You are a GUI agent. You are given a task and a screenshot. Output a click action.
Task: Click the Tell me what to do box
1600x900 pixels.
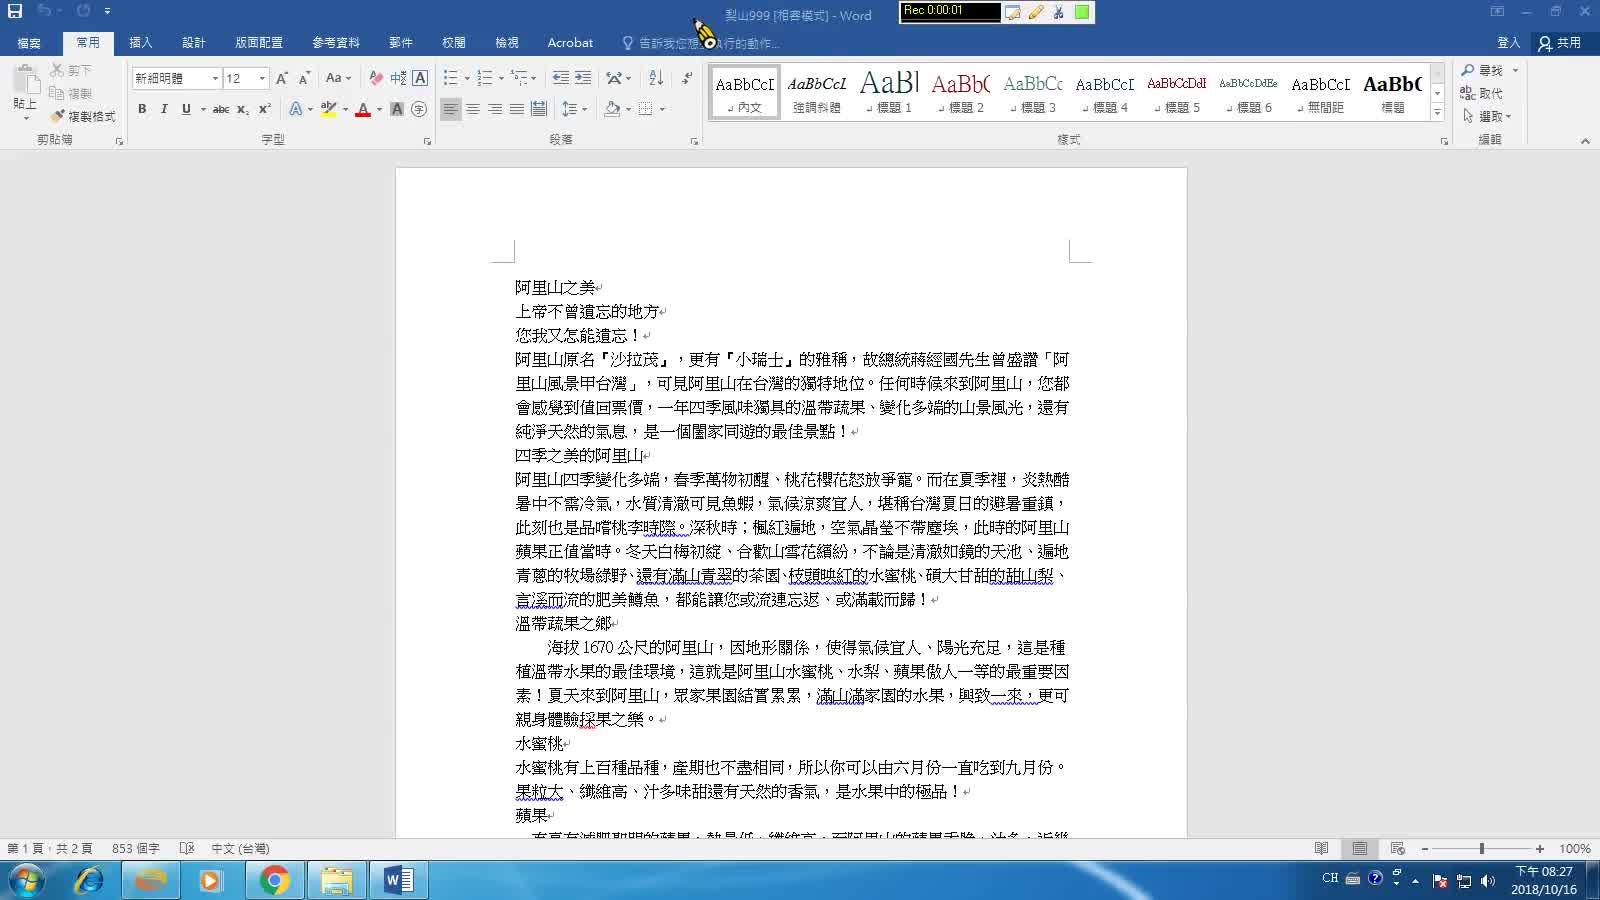(x=700, y=43)
